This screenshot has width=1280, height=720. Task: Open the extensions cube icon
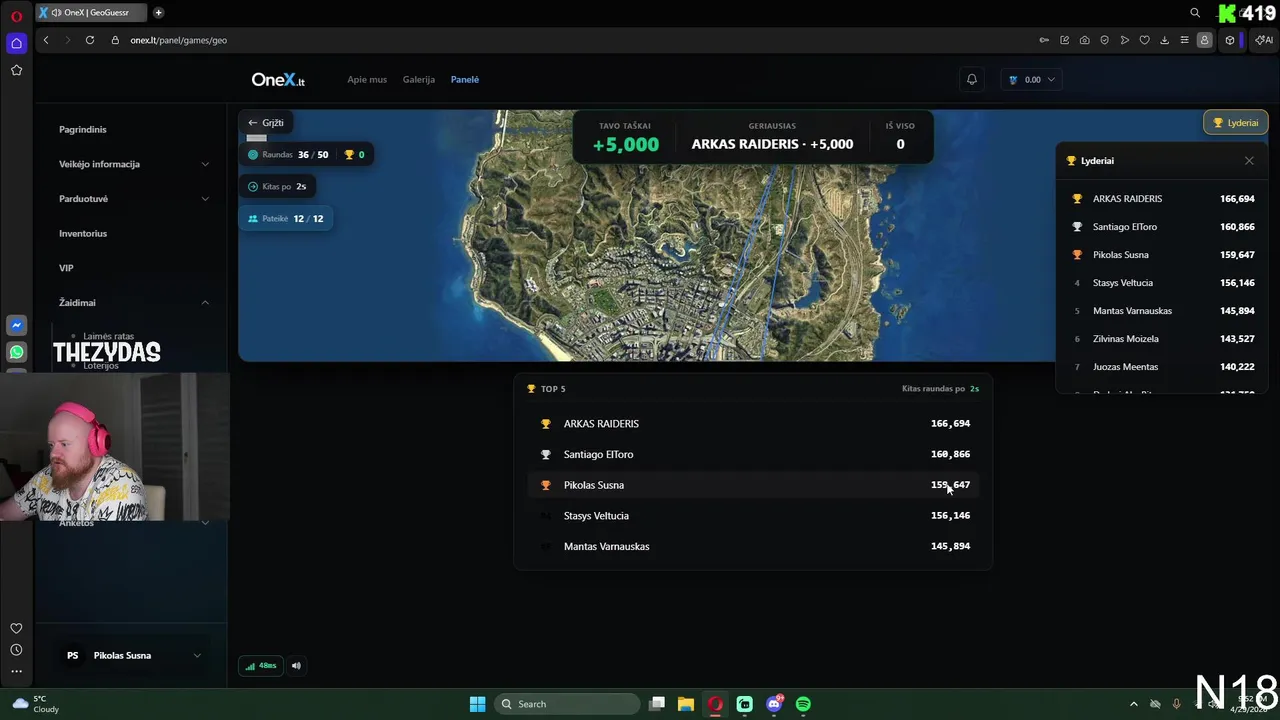(x=1230, y=40)
